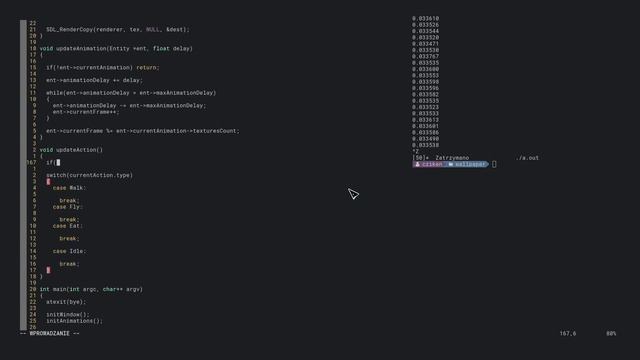Viewport: 640px width, 360px height.
Task: Click the 'case Fly:' line
Action: tap(68, 207)
